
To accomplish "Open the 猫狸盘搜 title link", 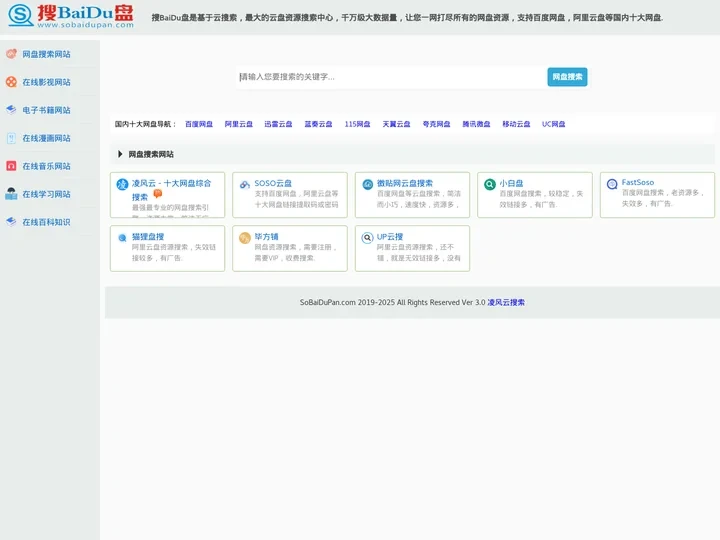I will tap(148, 236).
